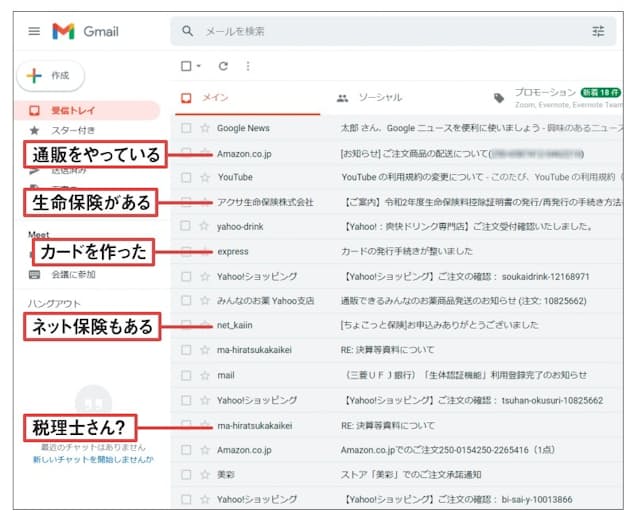Open the 受信トレイ folder
Viewport: 638px width, 525px height.
coord(87,110)
